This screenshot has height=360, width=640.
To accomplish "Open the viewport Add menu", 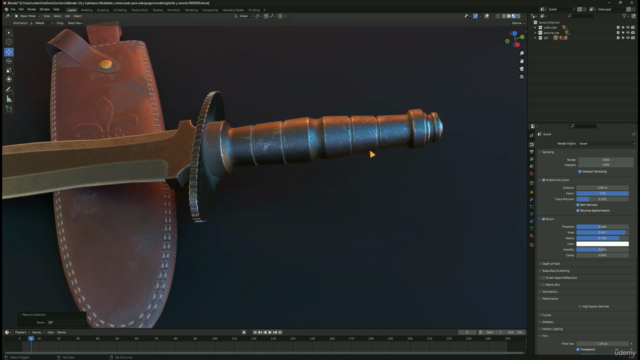I will pos(67,16).
